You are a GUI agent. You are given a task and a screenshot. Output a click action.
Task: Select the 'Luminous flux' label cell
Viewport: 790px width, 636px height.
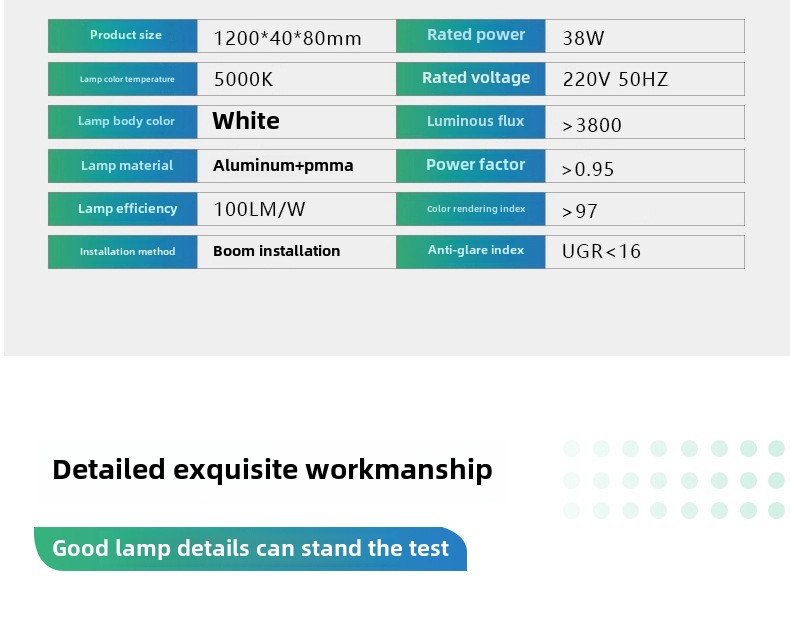pos(471,122)
